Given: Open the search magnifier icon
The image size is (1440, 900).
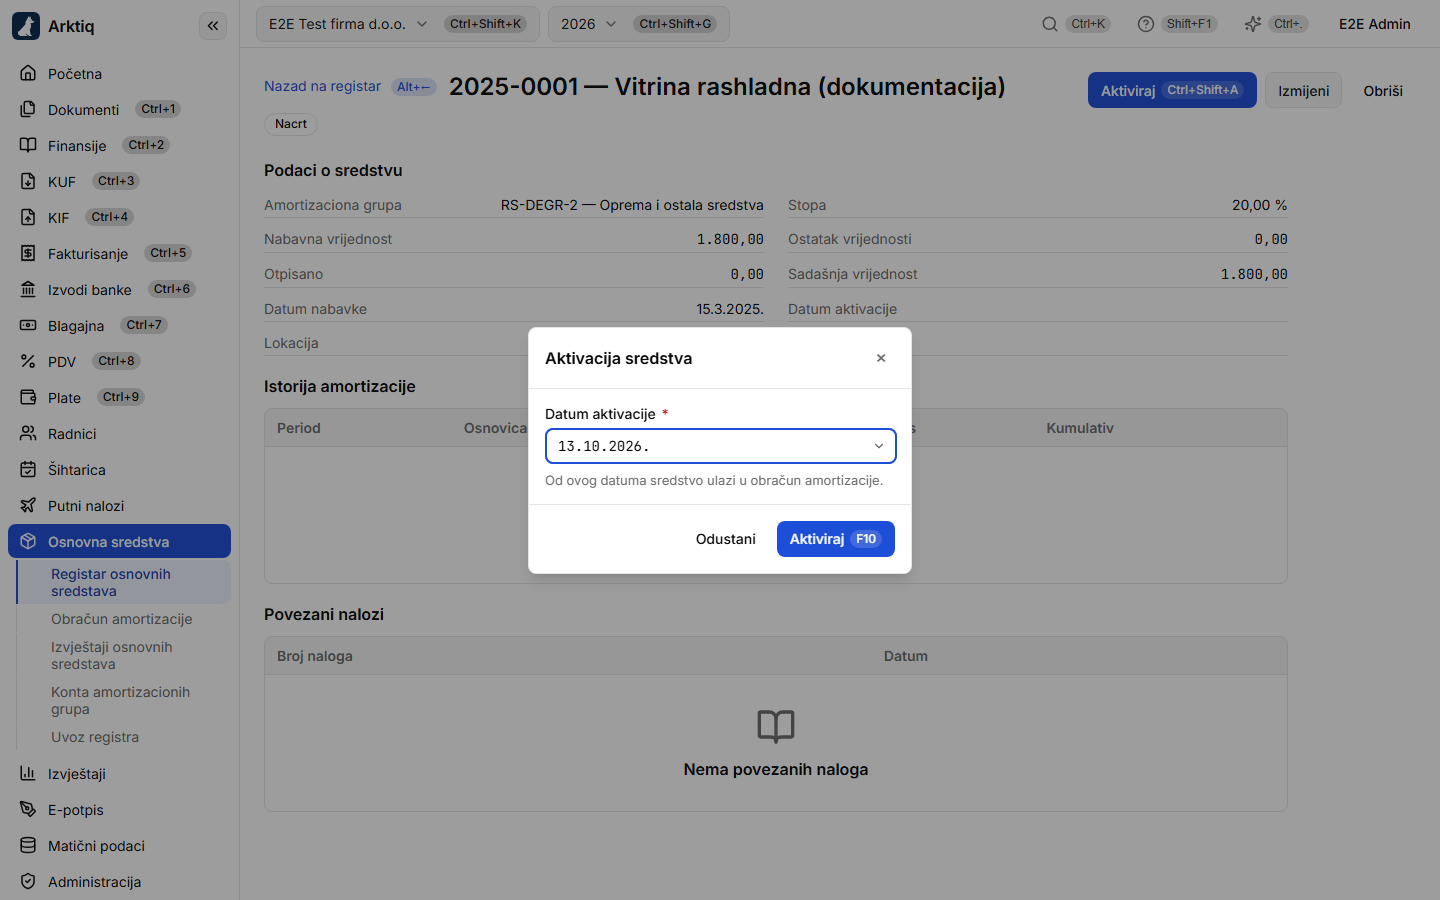Looking at the screenshot, I should 1050,24.
